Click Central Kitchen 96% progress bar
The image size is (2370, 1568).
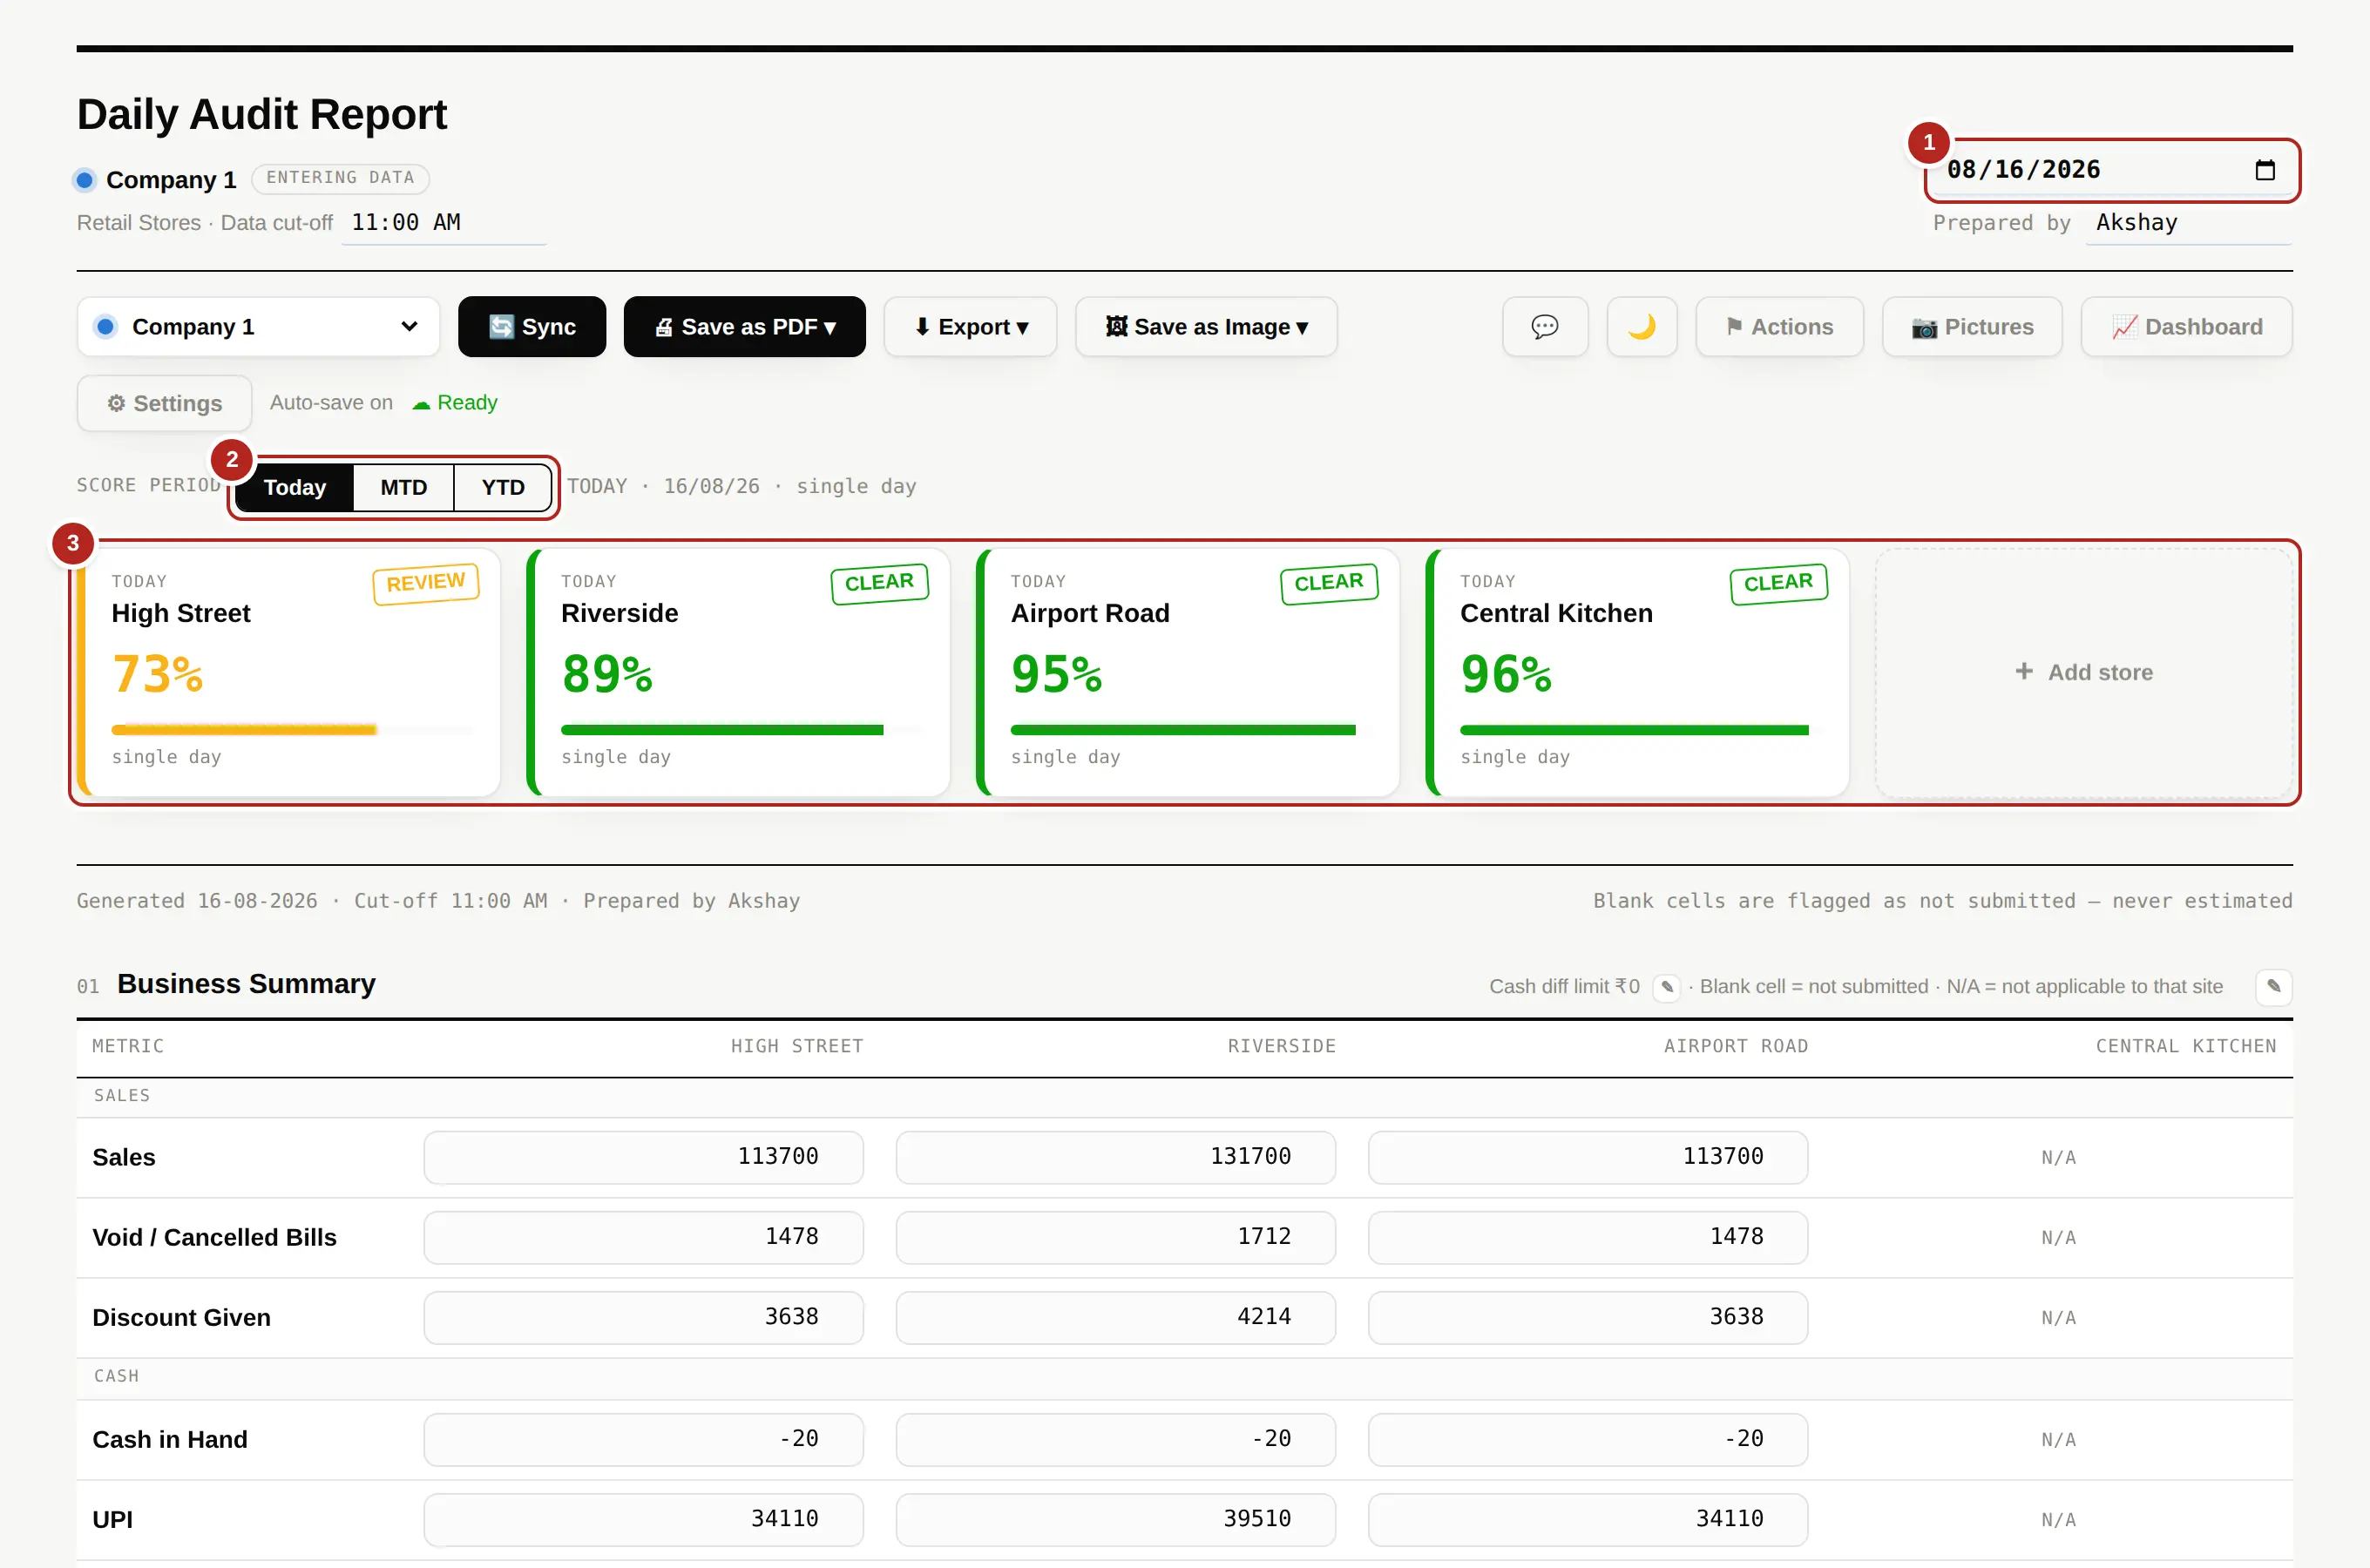(1640, 730)
